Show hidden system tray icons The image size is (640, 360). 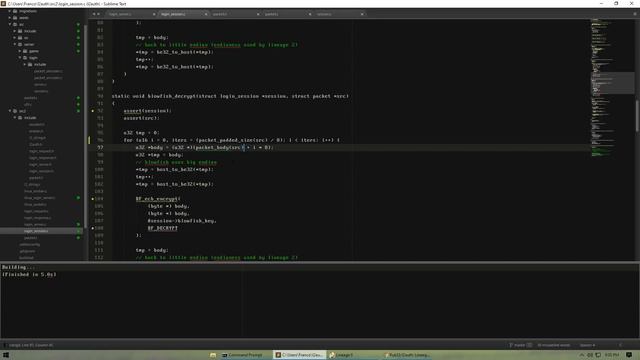pyautogui.click(x=582, y=355)
